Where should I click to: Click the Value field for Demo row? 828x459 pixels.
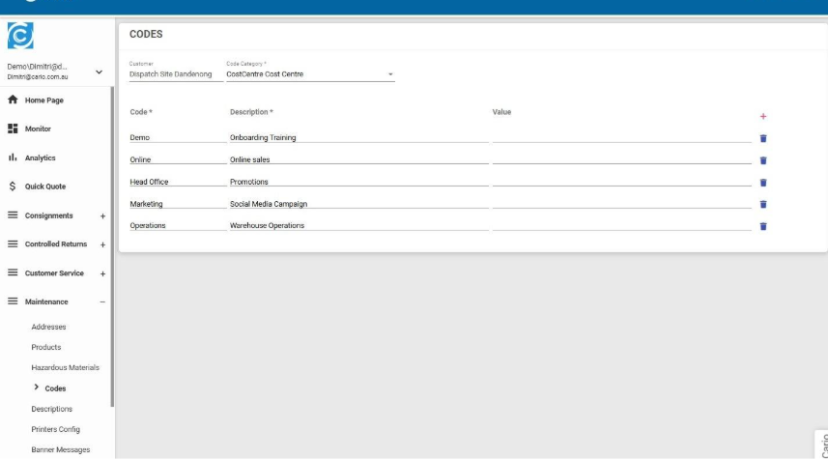(x=621, y=138)
